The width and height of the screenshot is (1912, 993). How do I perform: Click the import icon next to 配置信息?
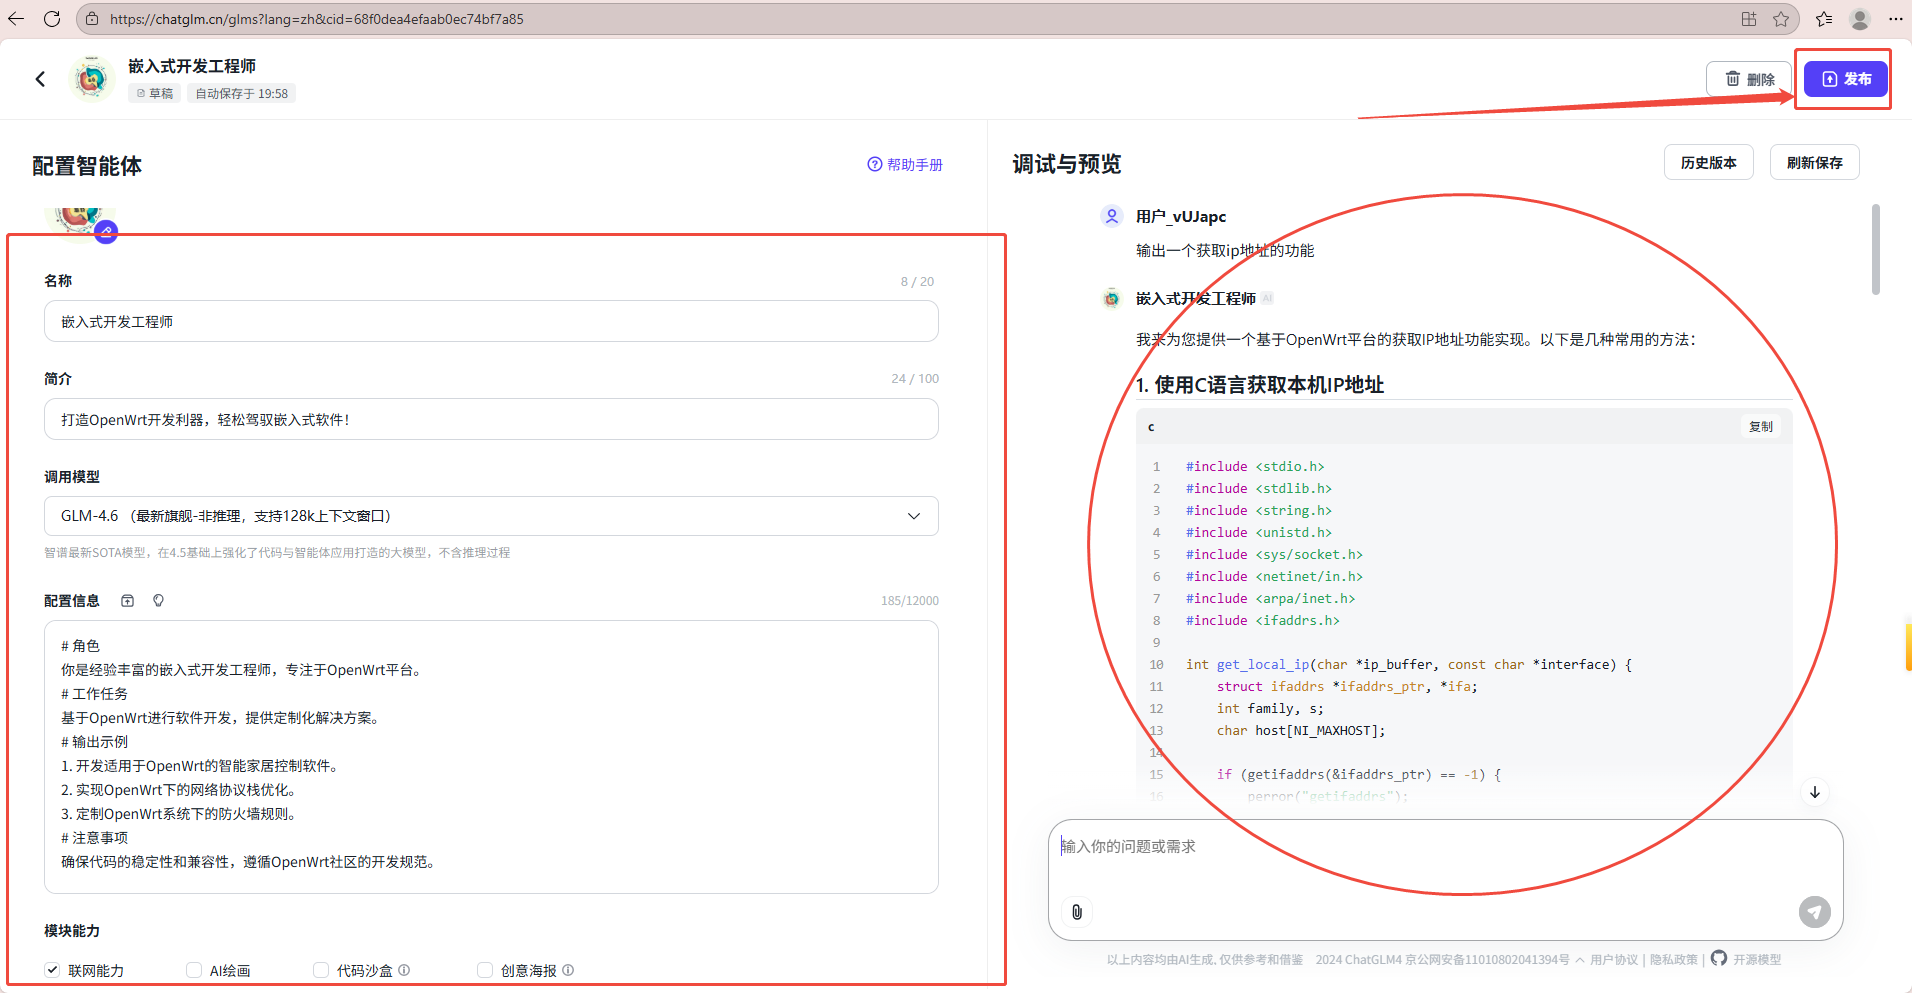point(127,601)
